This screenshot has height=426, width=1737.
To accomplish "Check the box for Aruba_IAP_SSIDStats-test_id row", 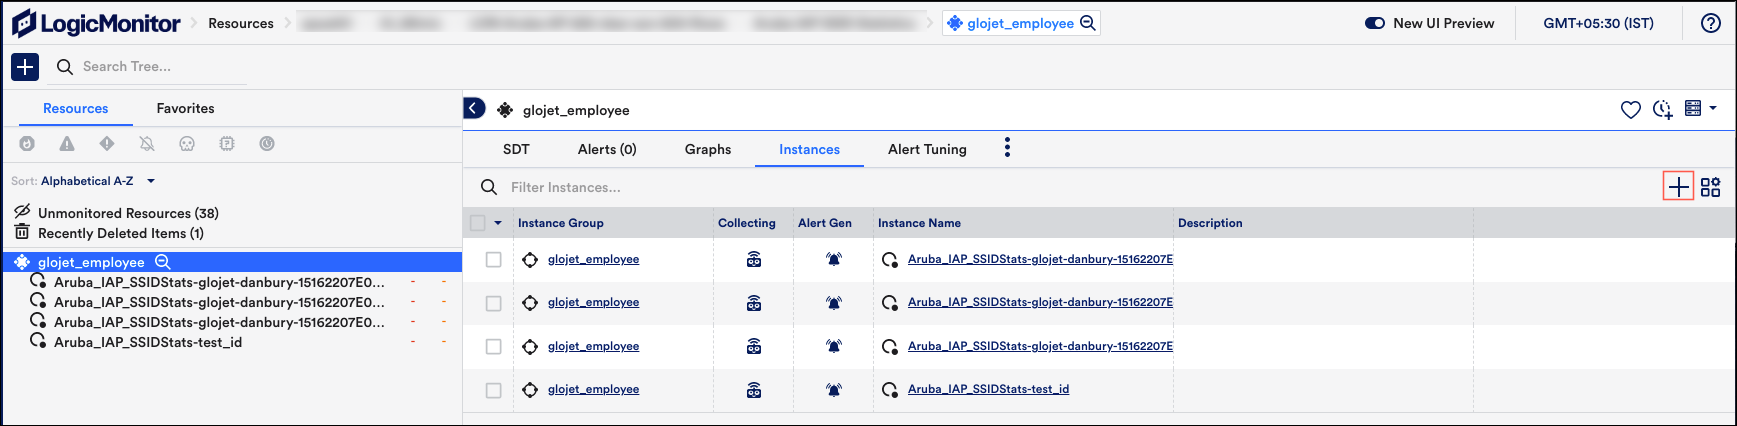I will (493, 390).
